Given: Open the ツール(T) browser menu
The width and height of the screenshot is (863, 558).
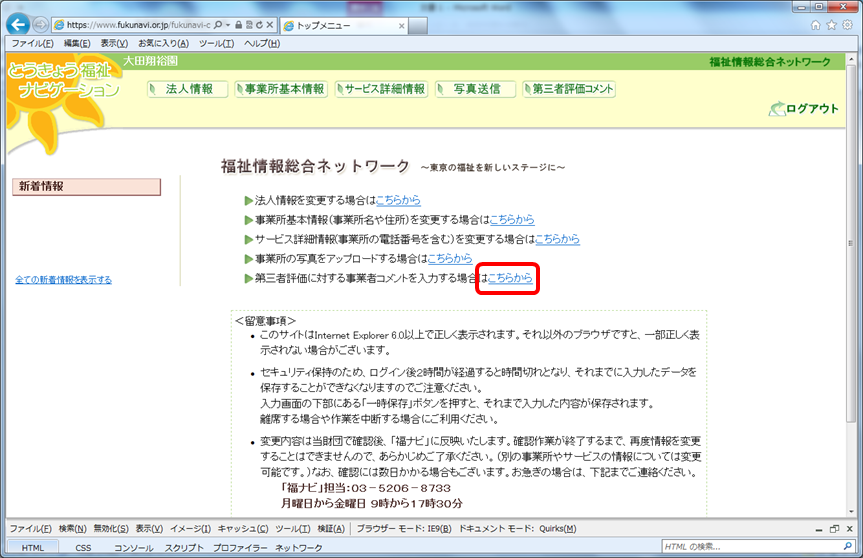Looking at the screenshot, I should [216, 43].
